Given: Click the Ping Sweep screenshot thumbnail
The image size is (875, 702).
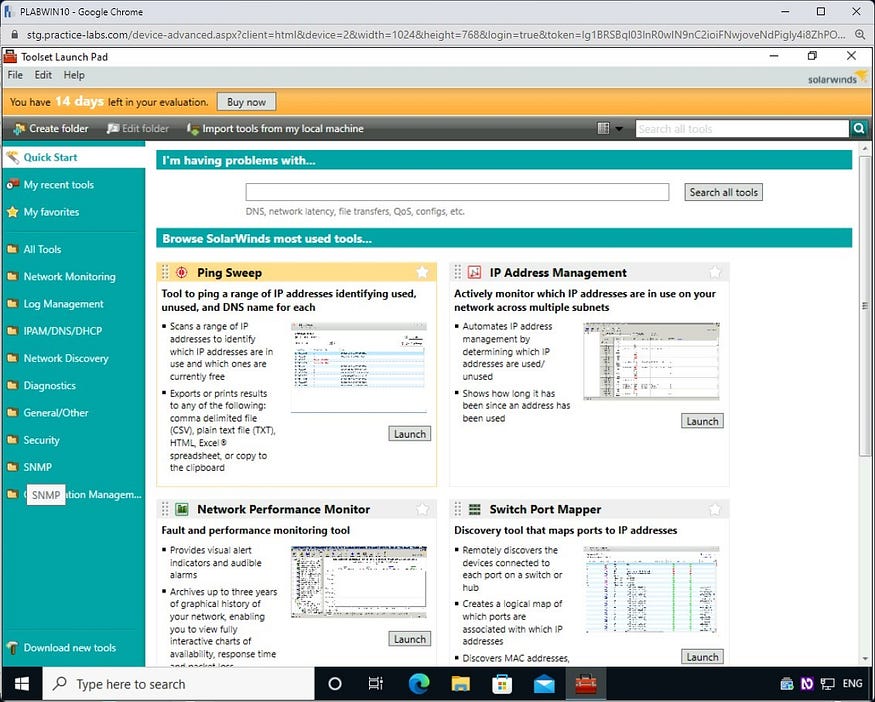Looking at the screenshot, I should click(359, 367).
